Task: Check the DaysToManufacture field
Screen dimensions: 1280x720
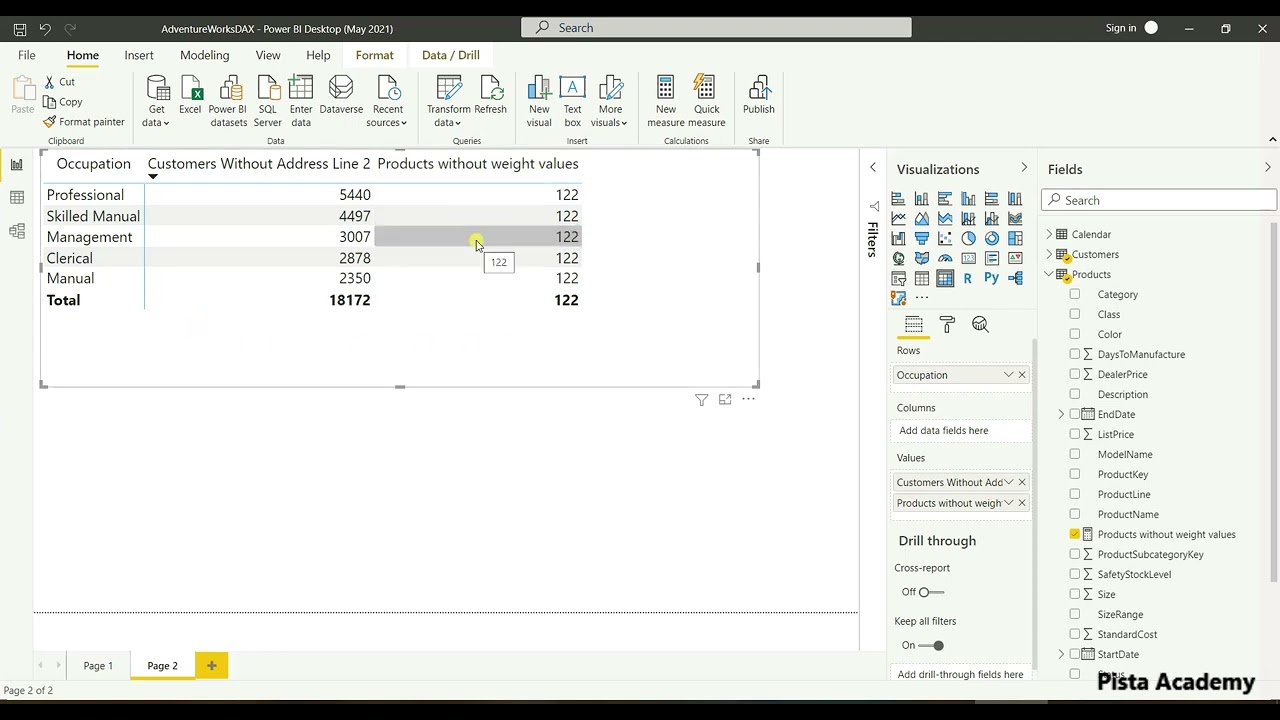Action: 1075,354
